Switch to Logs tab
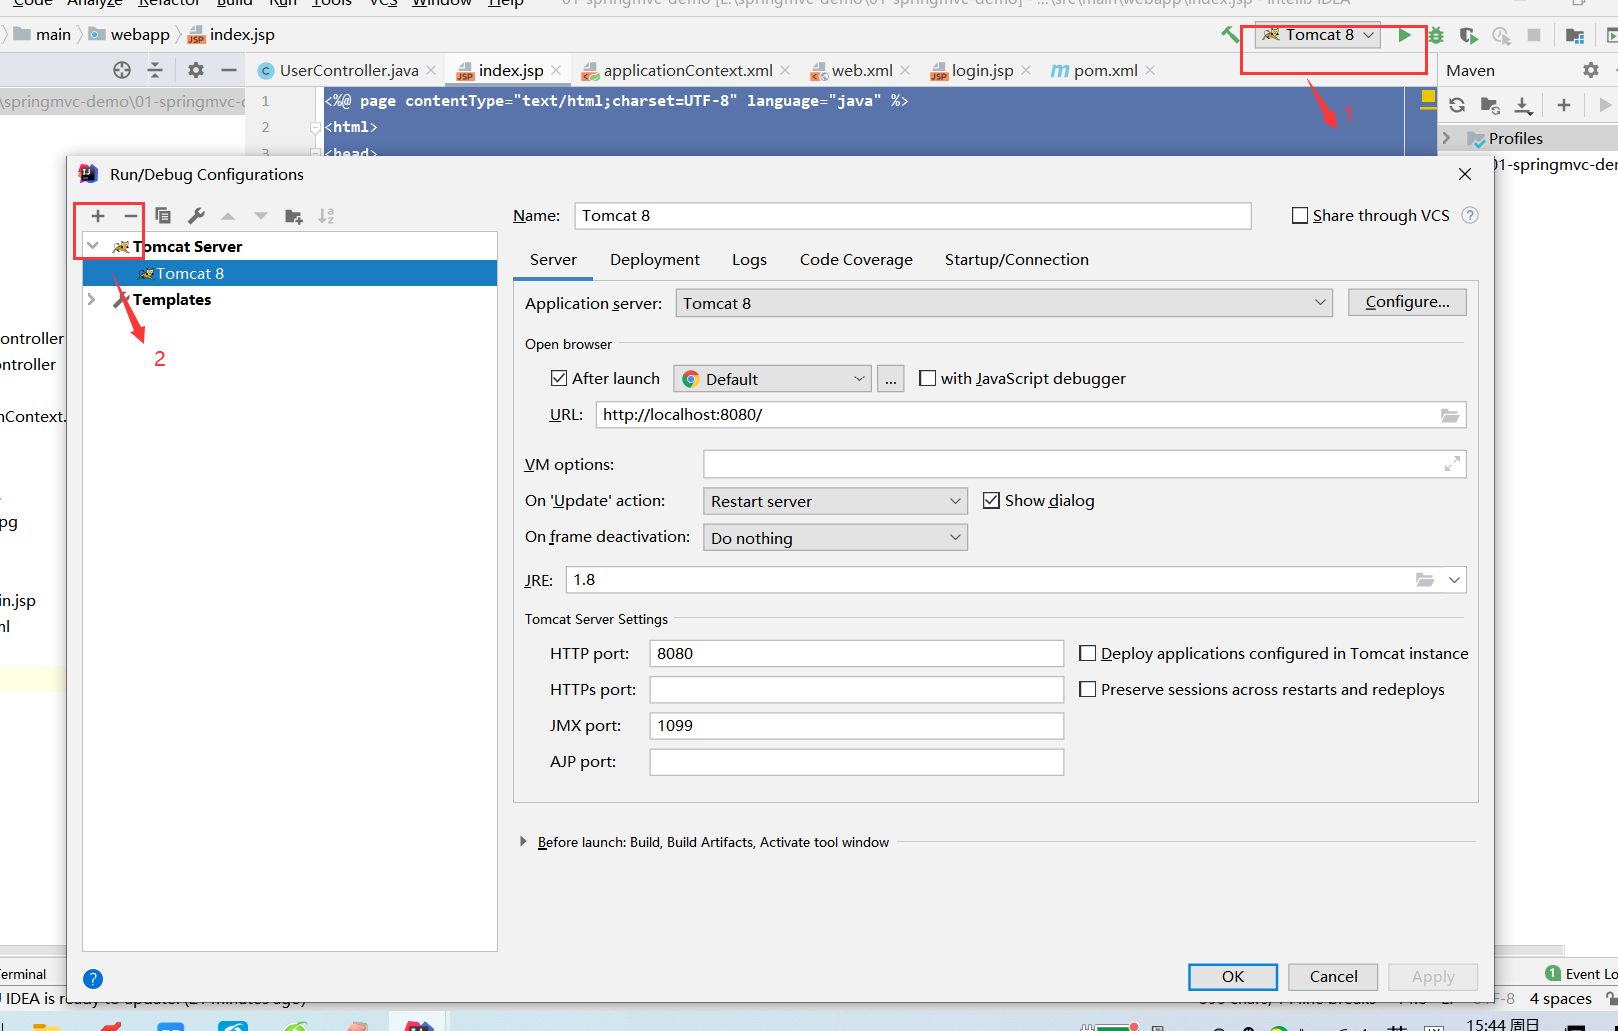Image resolution: width=1618 pixels, height=1031 pixels. [x=749, y=259]
